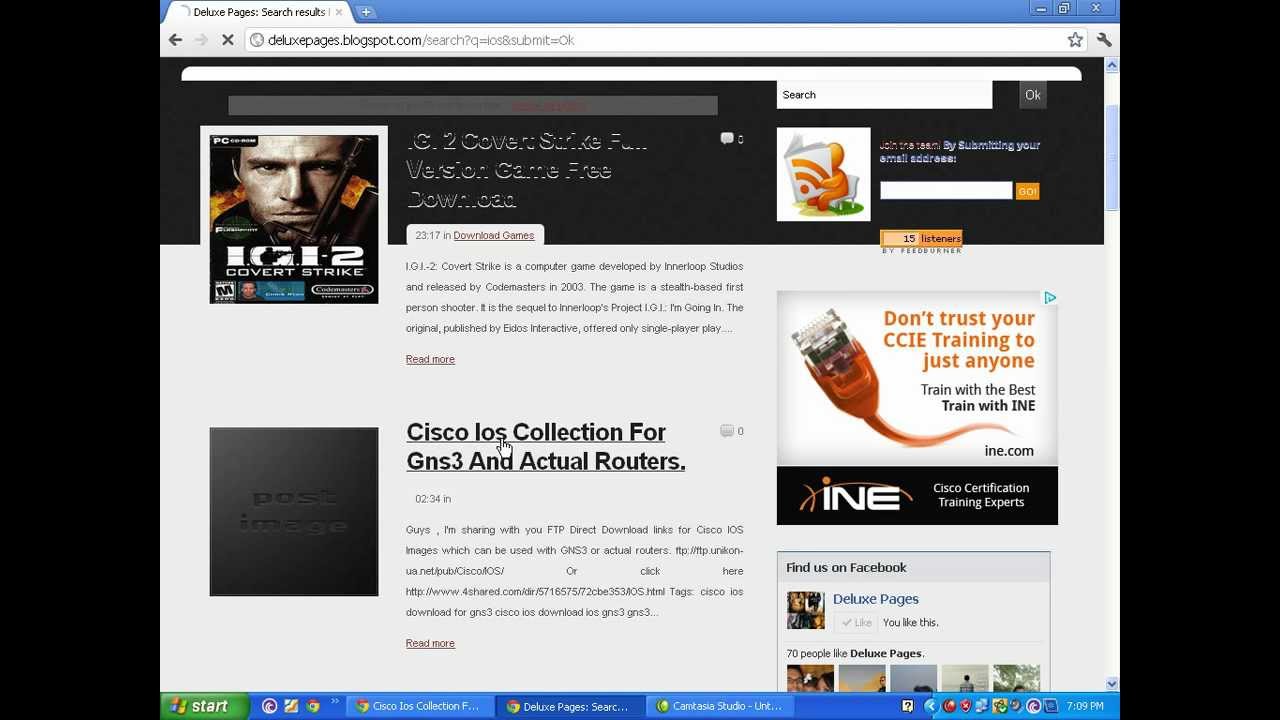
Task: Bookmark this page with the star icon
Action: coord(1075,40)
